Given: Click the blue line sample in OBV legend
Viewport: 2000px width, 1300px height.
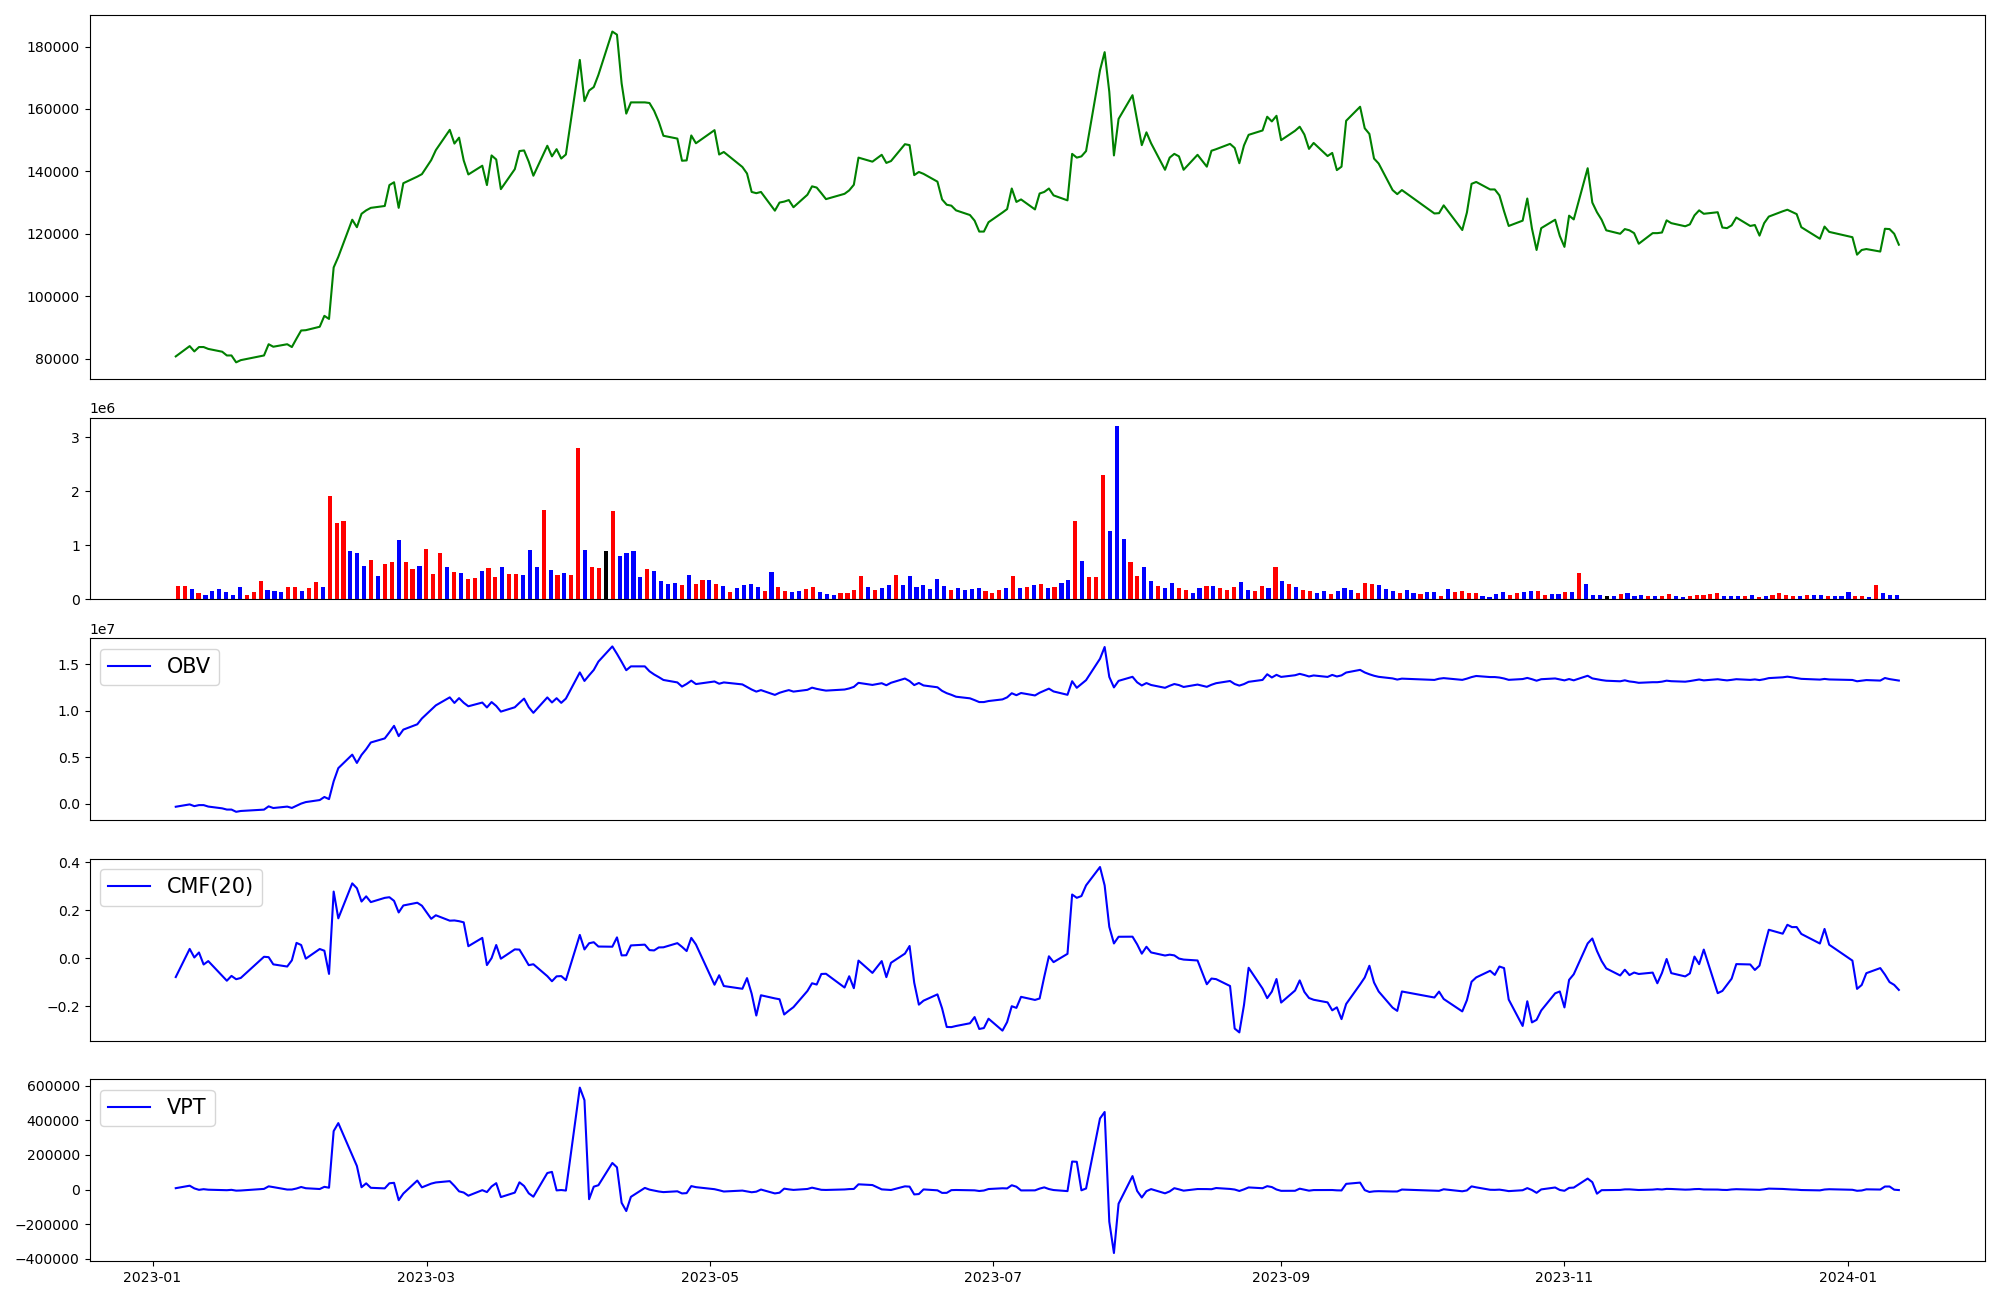Looking at the screenshot, I should (129, 667).
